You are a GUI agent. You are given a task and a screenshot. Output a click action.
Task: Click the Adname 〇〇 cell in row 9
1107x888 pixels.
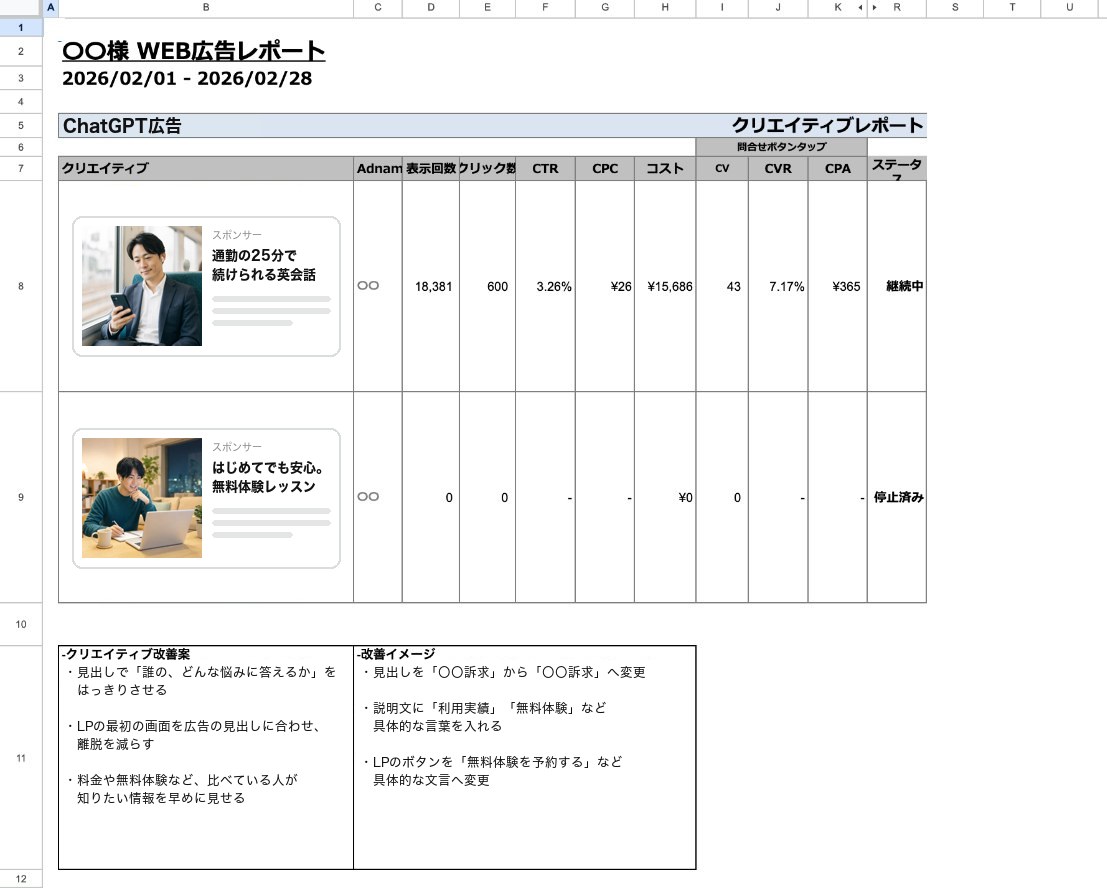coord(378,497)
